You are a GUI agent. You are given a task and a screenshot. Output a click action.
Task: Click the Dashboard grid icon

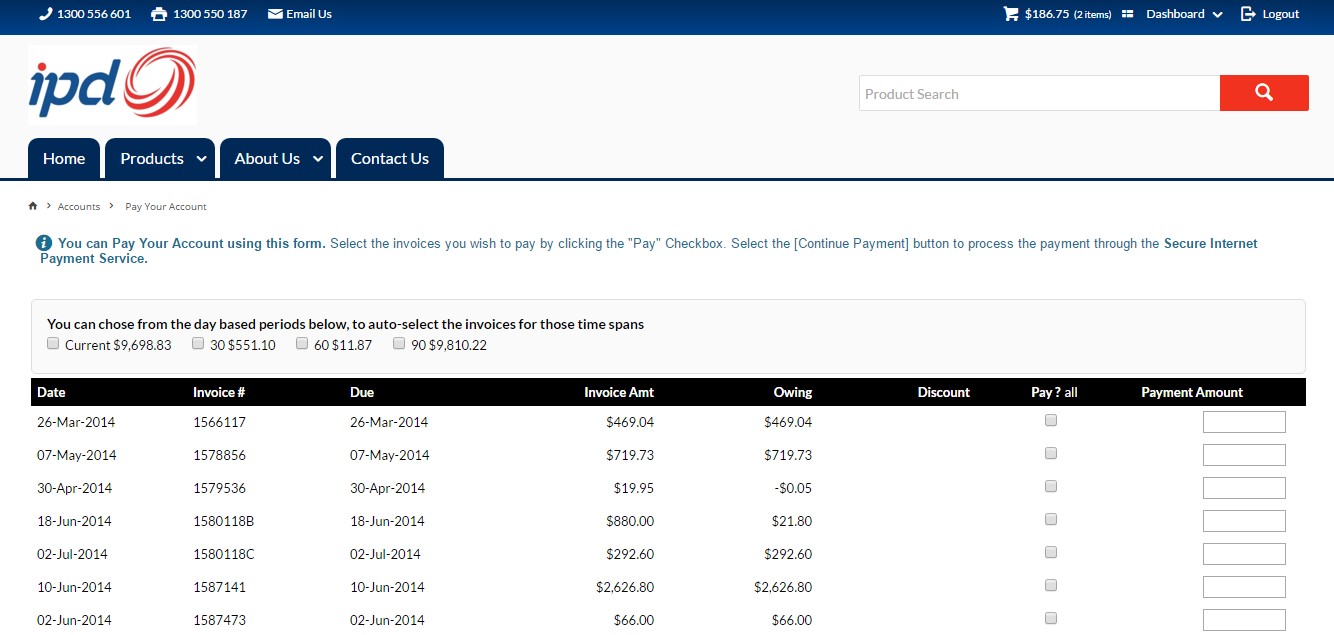[x=1128, y=14]
